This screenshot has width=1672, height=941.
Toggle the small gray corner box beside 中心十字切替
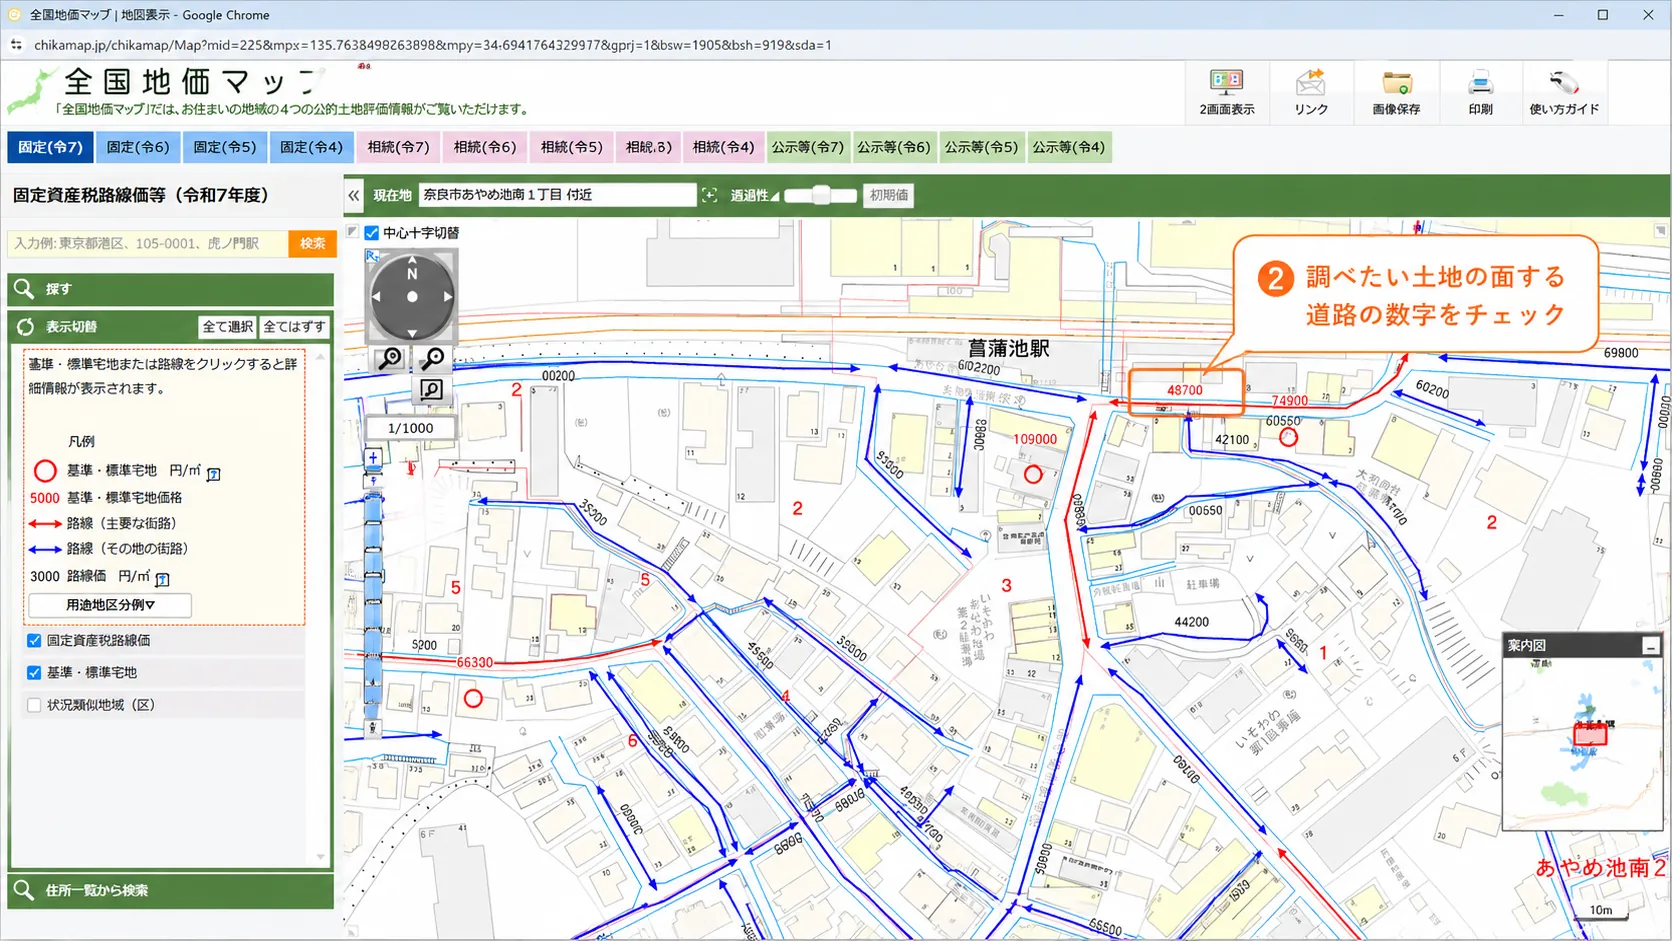click(352, 232)
